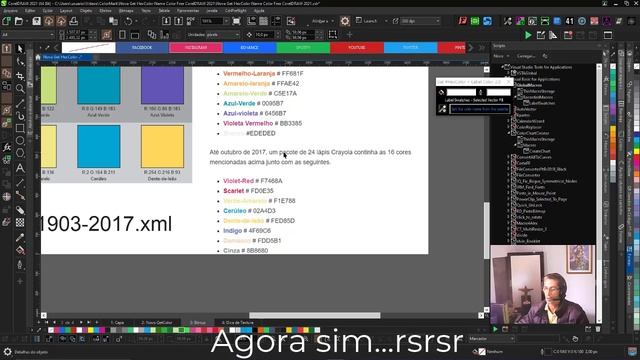This screenshot has height=360, width=640.
Task: Select the Quick_UnLock script
Action: click(x=529, y=205)
